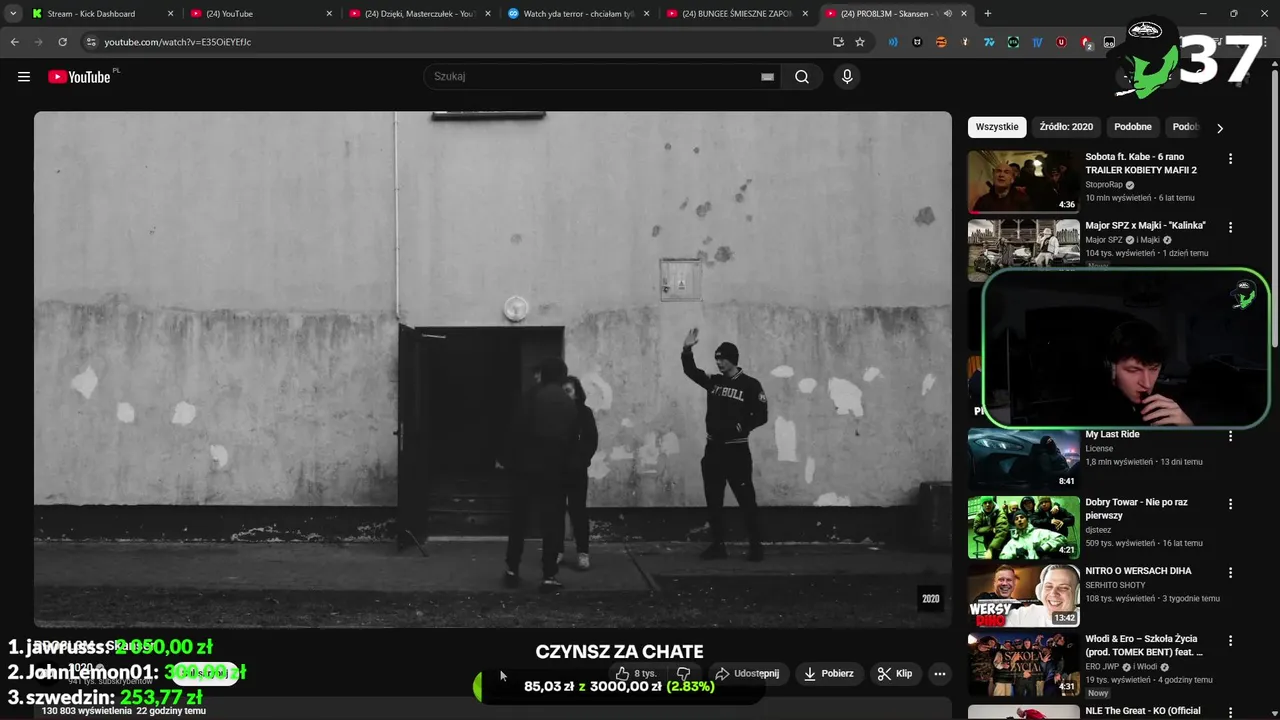Open options menu for Włodi & Ero video

pos(1231,640)
